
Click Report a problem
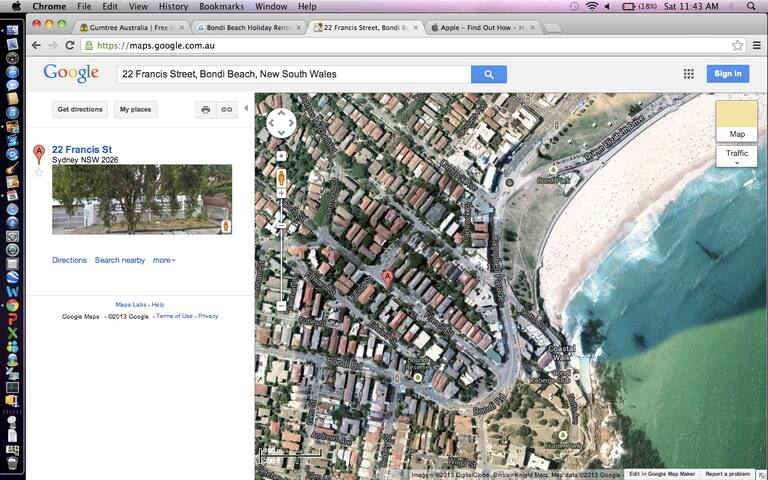pos(727,474)
